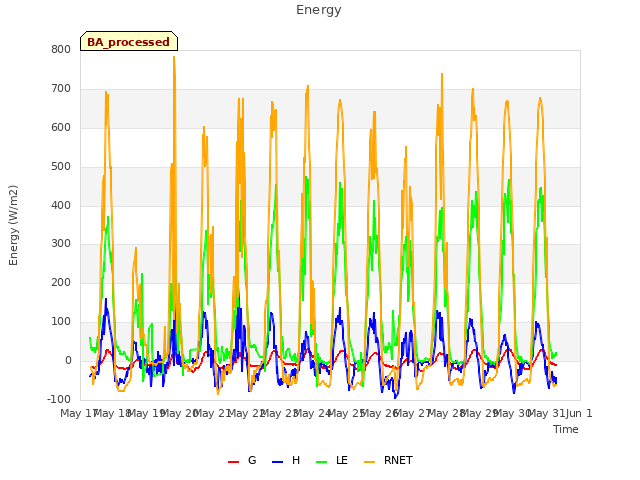Click the 500 y-axis tick label

[x=61, y=167]
